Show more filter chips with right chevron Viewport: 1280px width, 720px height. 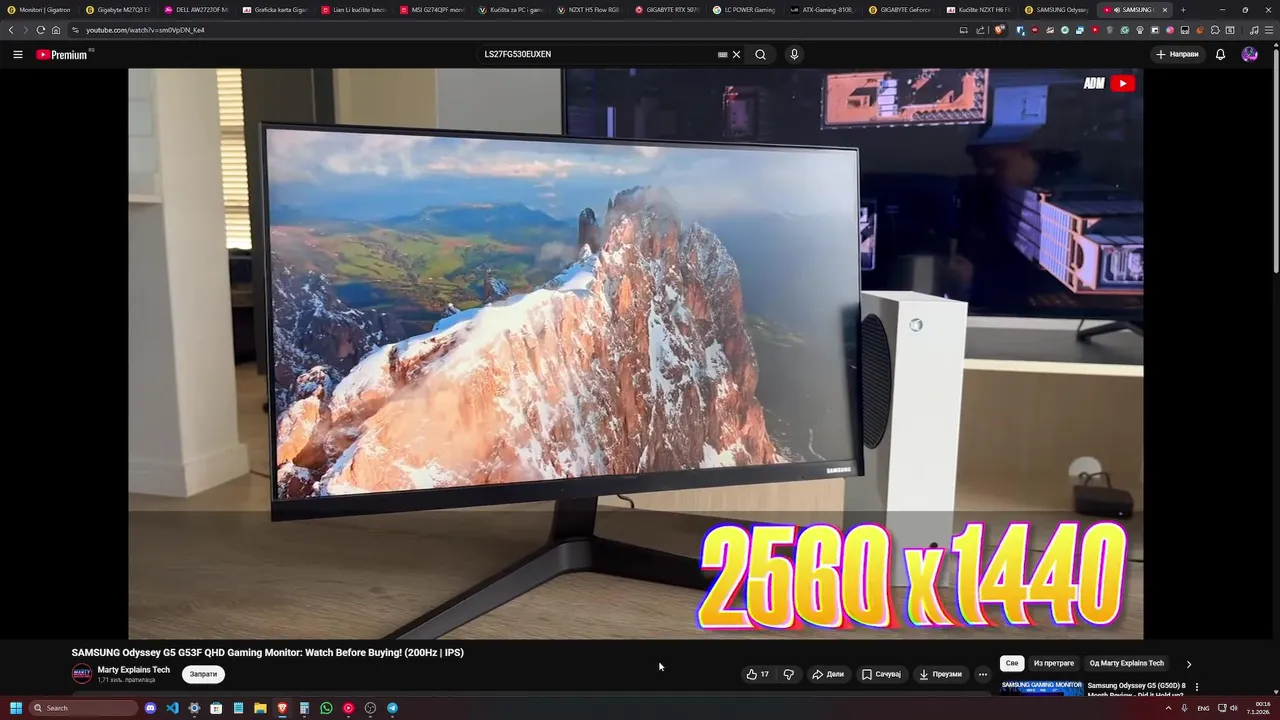click(1189, 663)
